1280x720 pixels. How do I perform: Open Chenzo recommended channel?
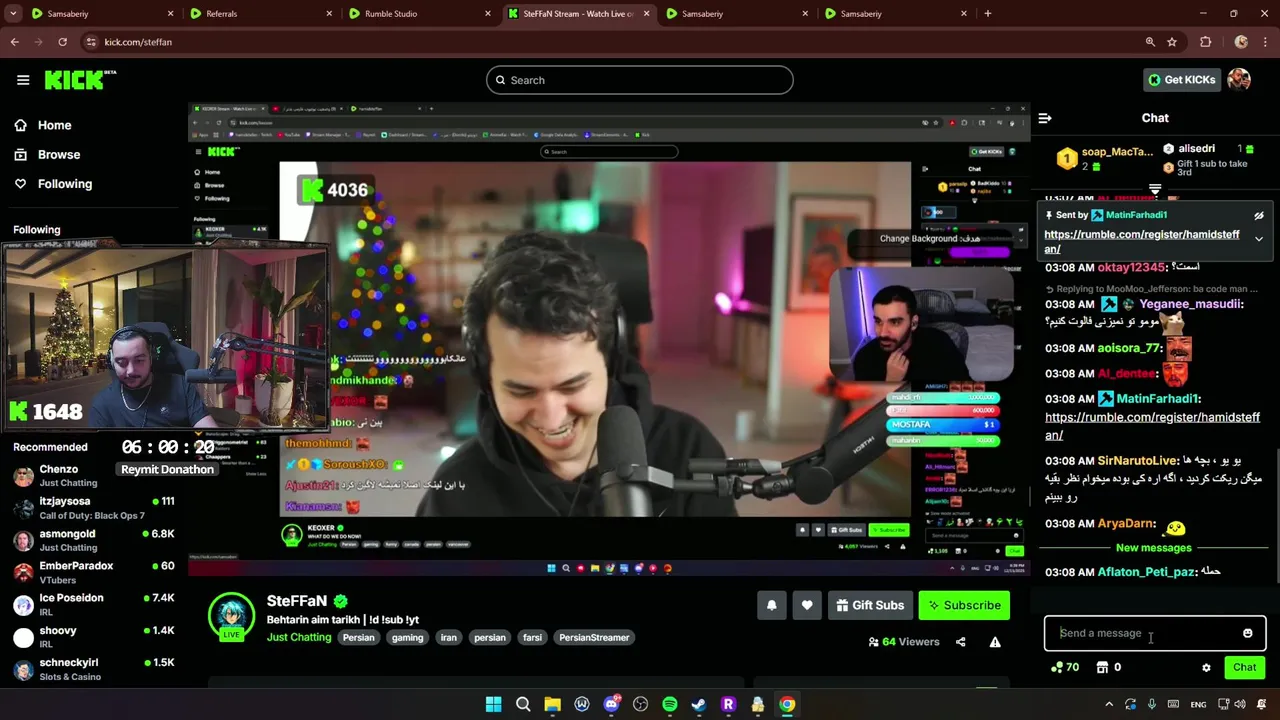(94, 476)
